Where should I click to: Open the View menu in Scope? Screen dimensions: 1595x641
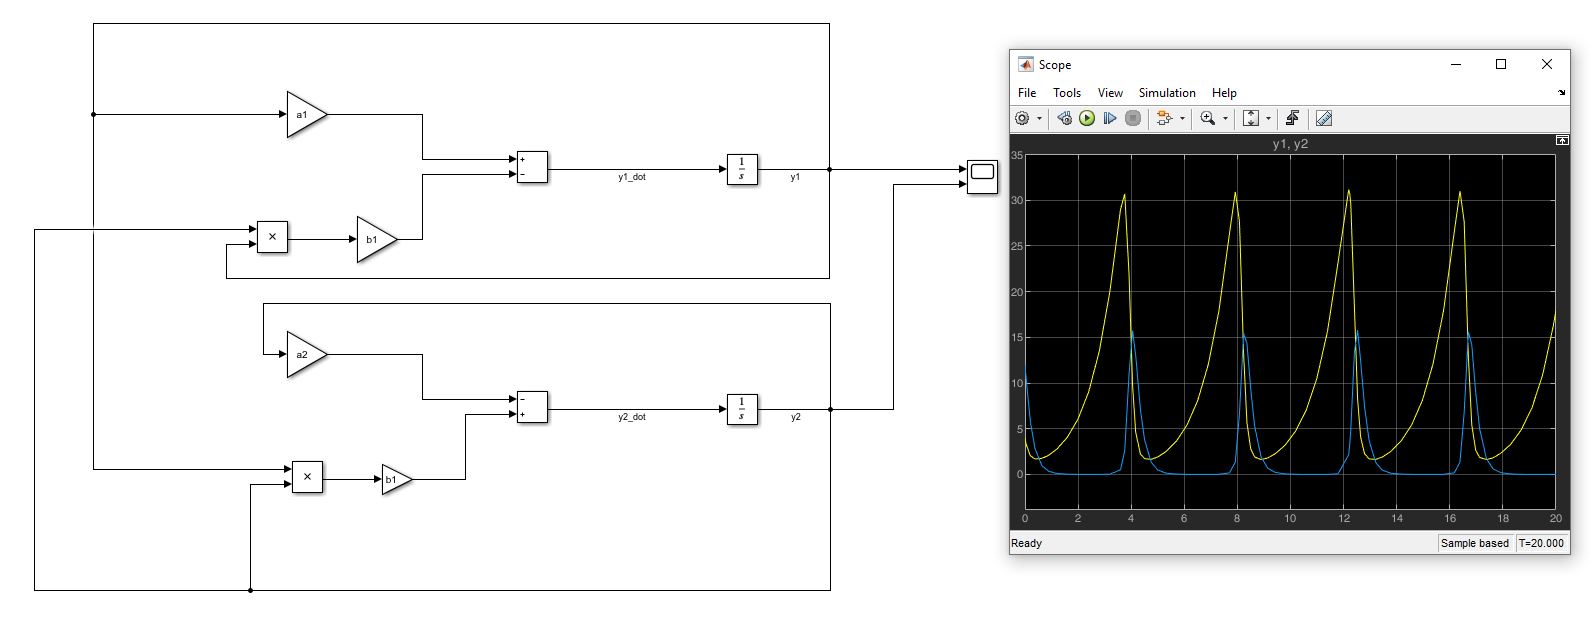(1110, 93)
